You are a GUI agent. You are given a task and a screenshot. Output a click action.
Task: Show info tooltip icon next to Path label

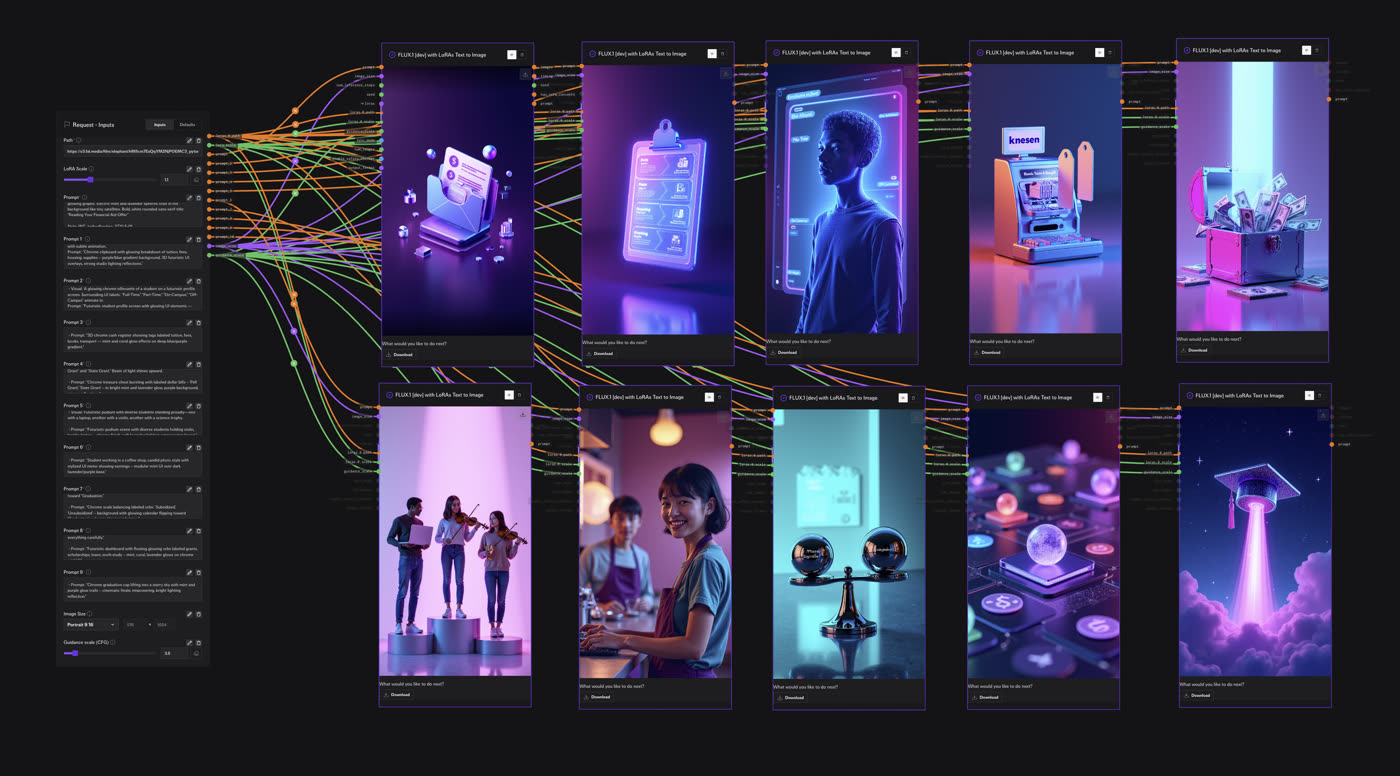[x=78, y=140]
